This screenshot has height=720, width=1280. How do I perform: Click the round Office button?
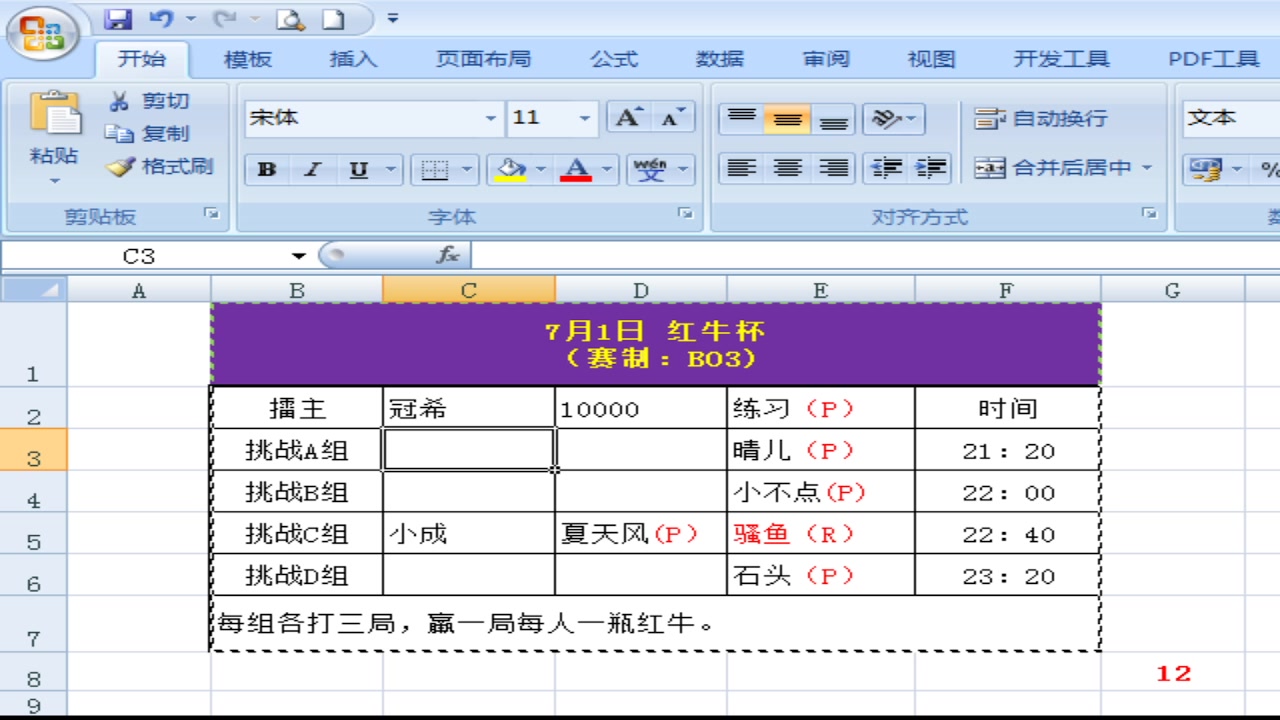pos(41,33)
